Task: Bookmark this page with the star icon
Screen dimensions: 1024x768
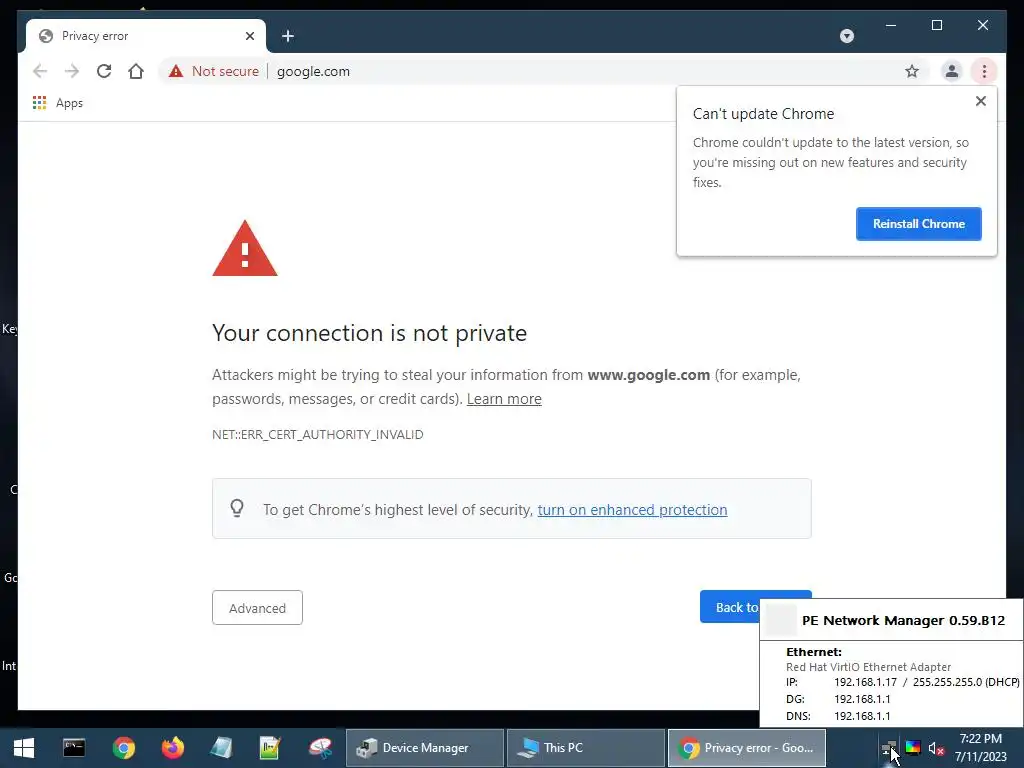Action: (x=912, y=71)
